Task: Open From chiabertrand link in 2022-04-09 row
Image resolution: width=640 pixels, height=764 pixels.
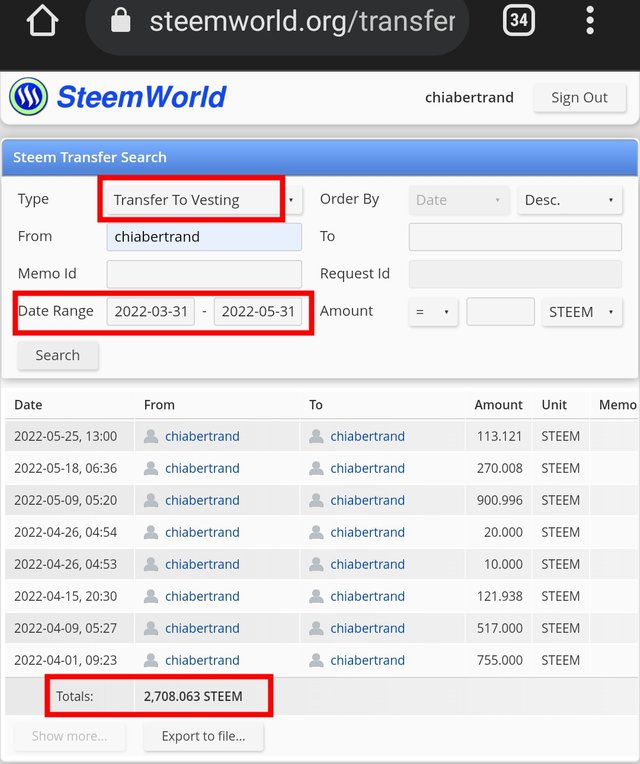Action: click(x=202, y=628)
